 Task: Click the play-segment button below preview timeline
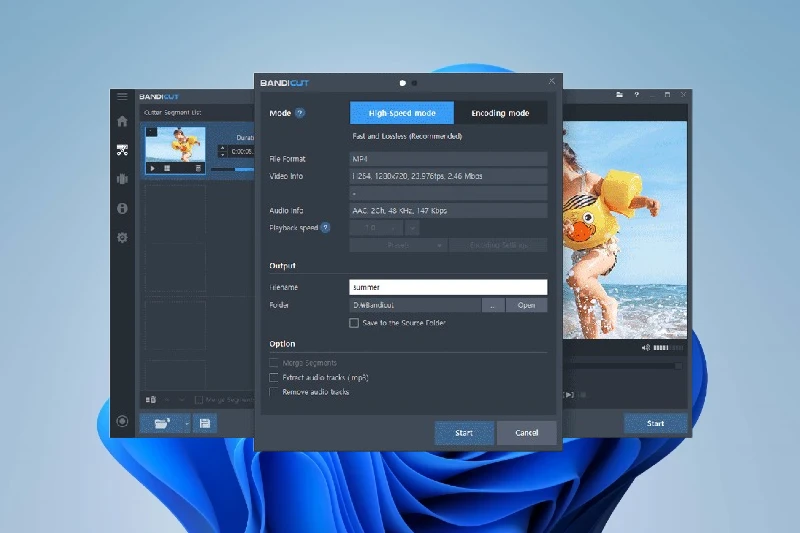coord(569,395)
